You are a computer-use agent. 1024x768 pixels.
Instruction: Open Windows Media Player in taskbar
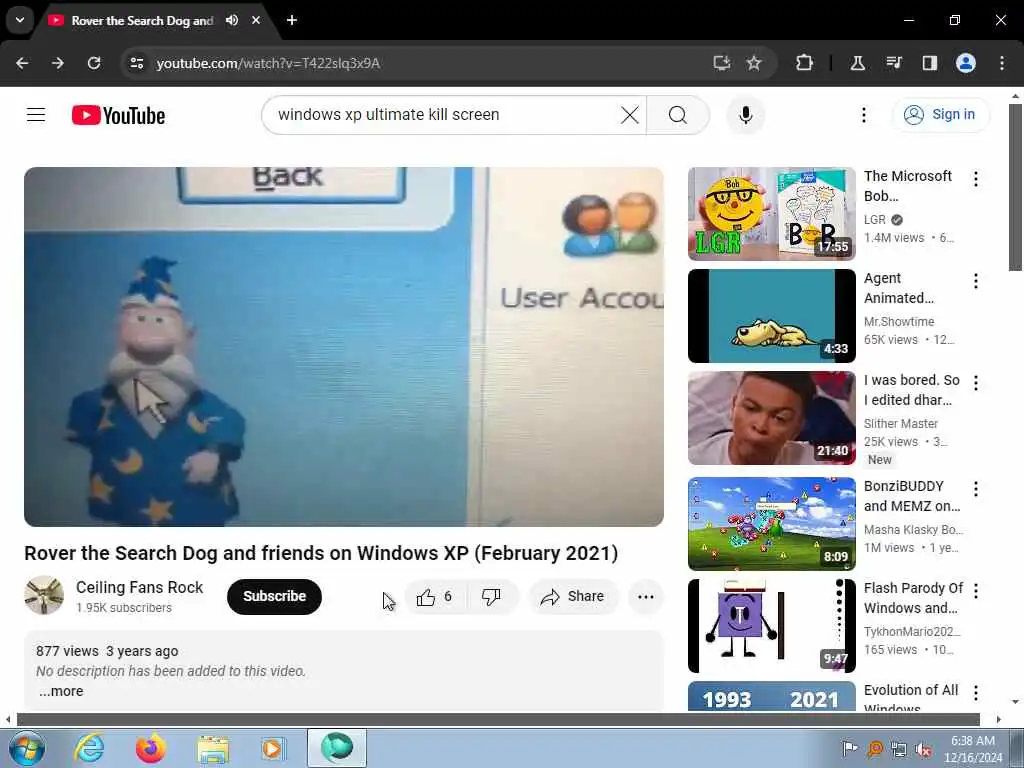pyautogui.click(x=273, y=748)
